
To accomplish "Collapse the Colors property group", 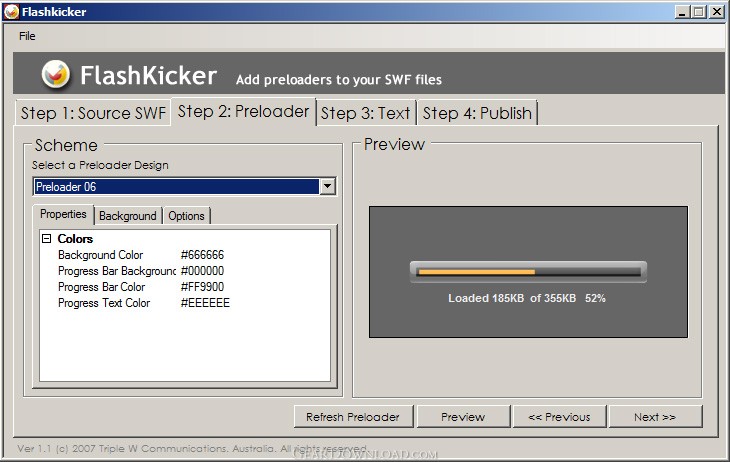I will point(47,238).
